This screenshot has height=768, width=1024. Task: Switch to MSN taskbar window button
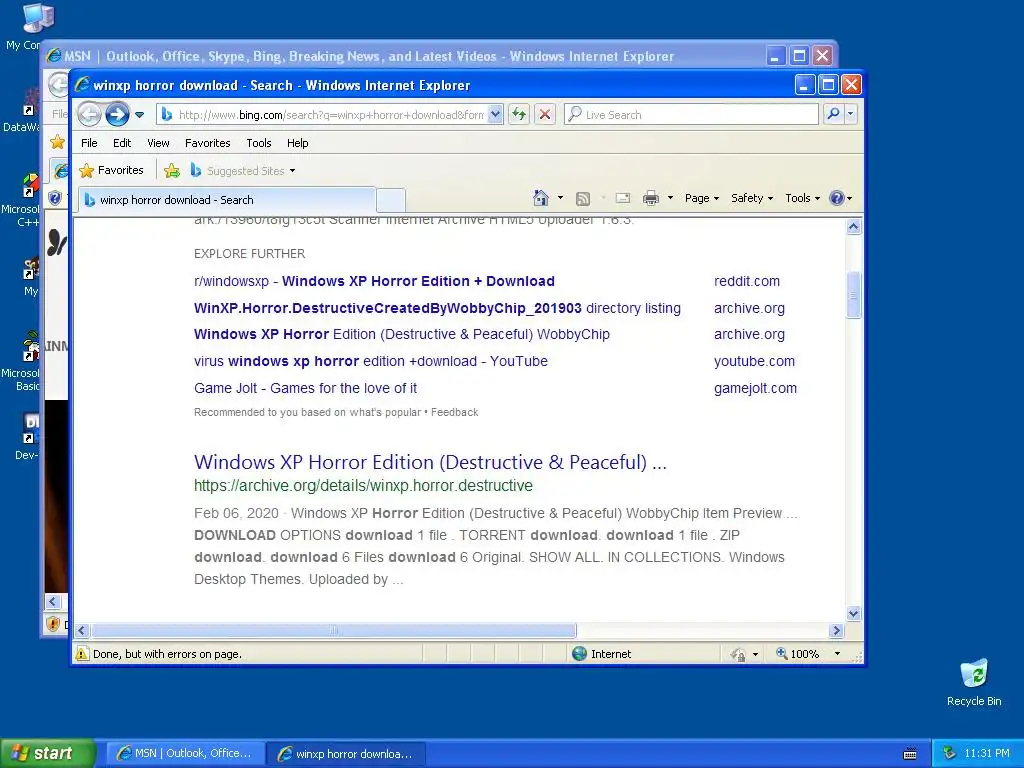click(185, 754)
